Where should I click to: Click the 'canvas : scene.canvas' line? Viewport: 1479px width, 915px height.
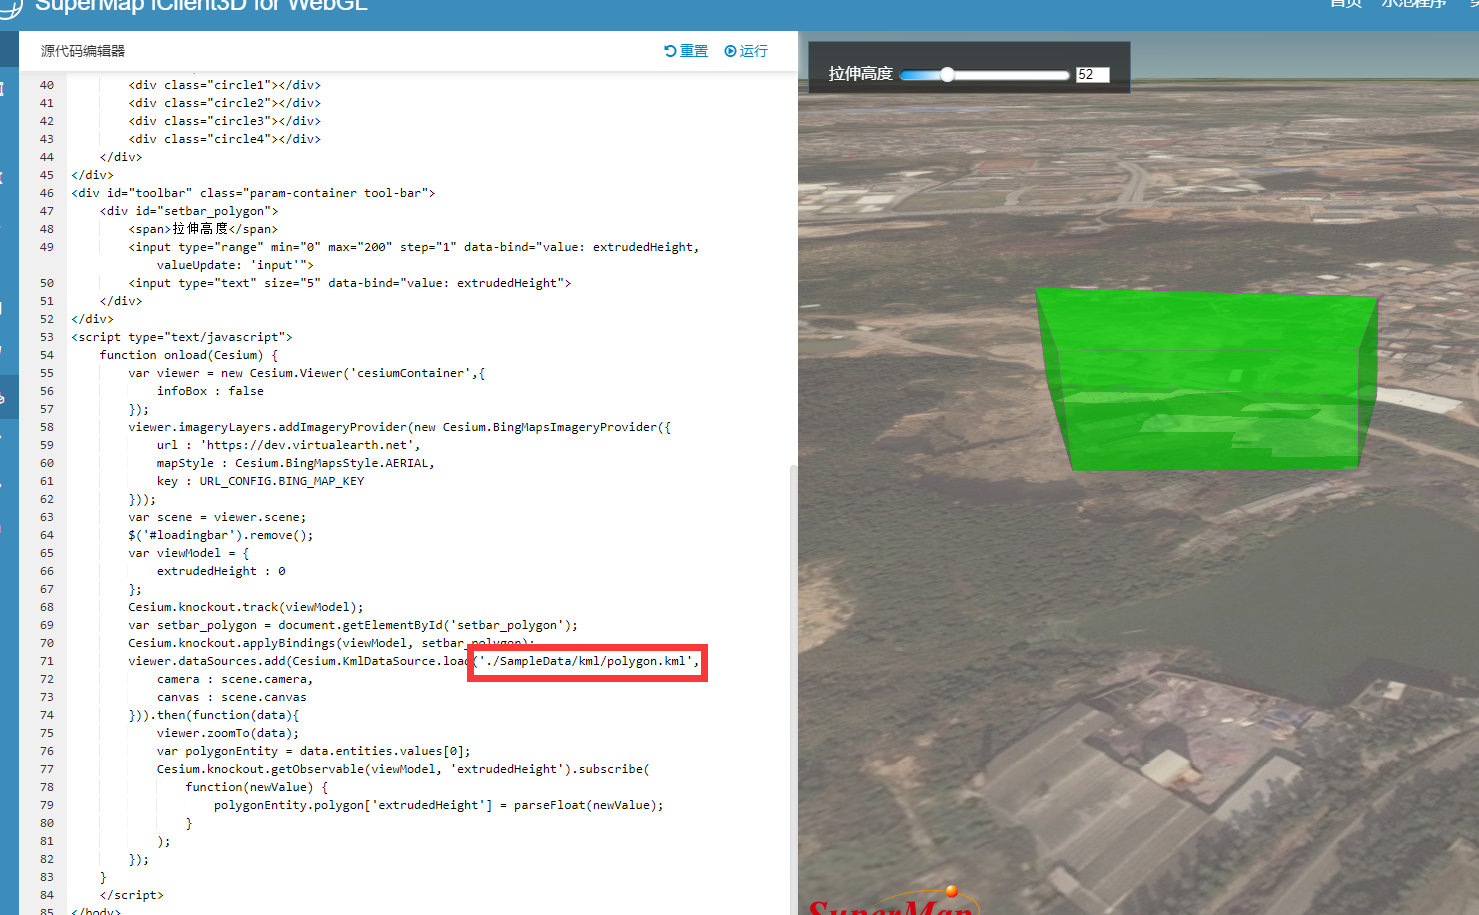(x=232, y=697)
